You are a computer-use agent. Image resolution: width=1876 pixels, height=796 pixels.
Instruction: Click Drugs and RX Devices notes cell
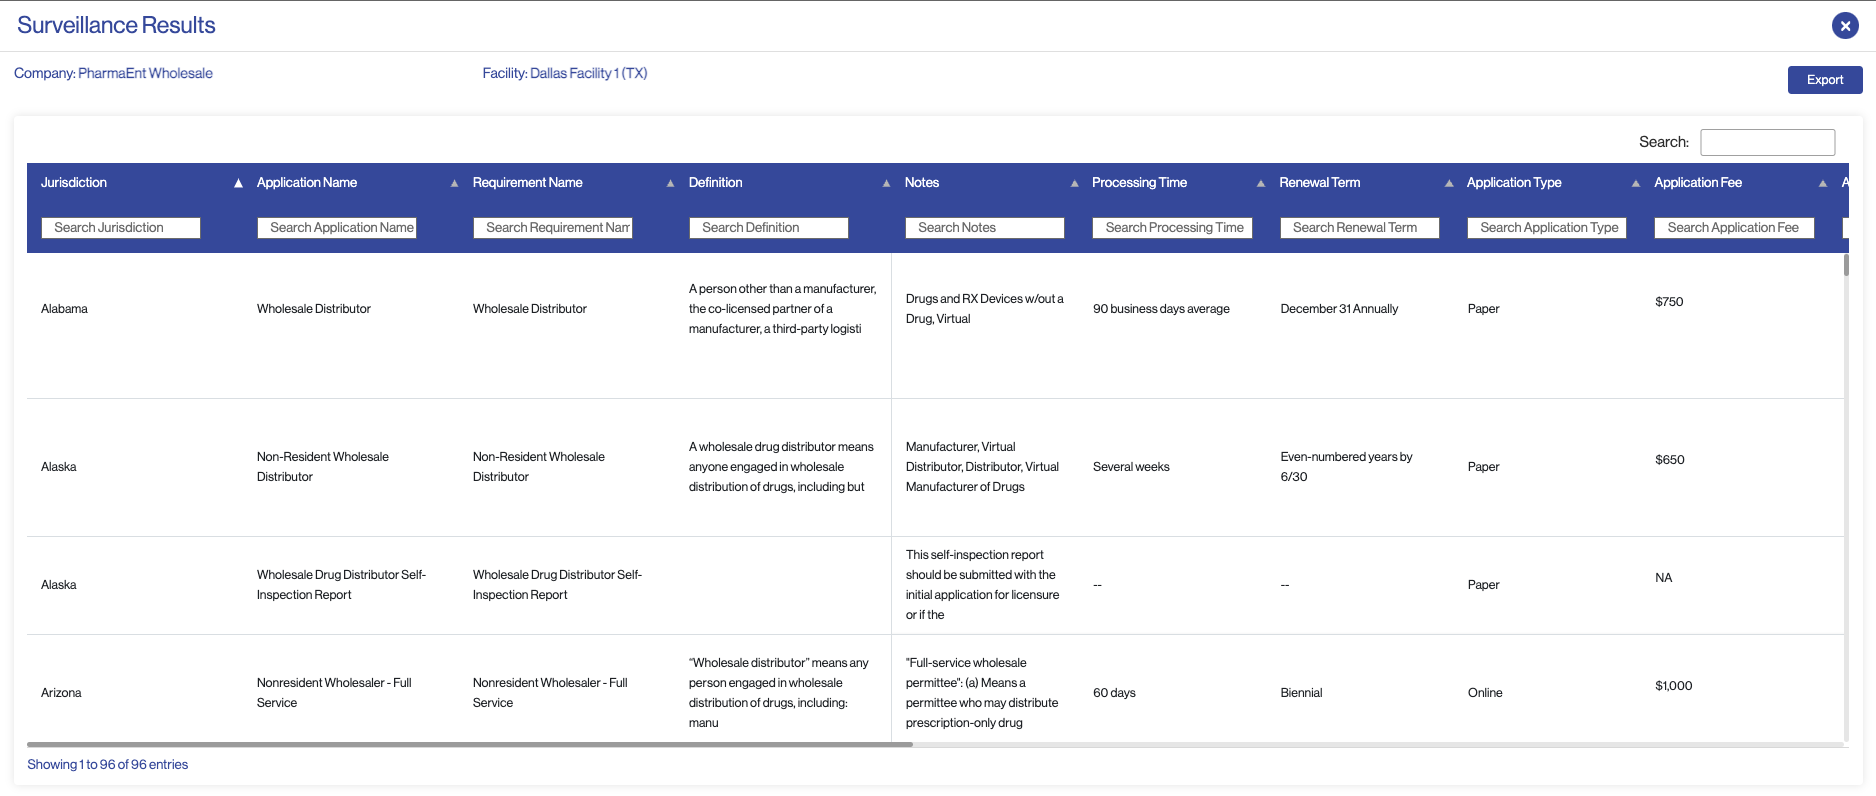[985, 309]
